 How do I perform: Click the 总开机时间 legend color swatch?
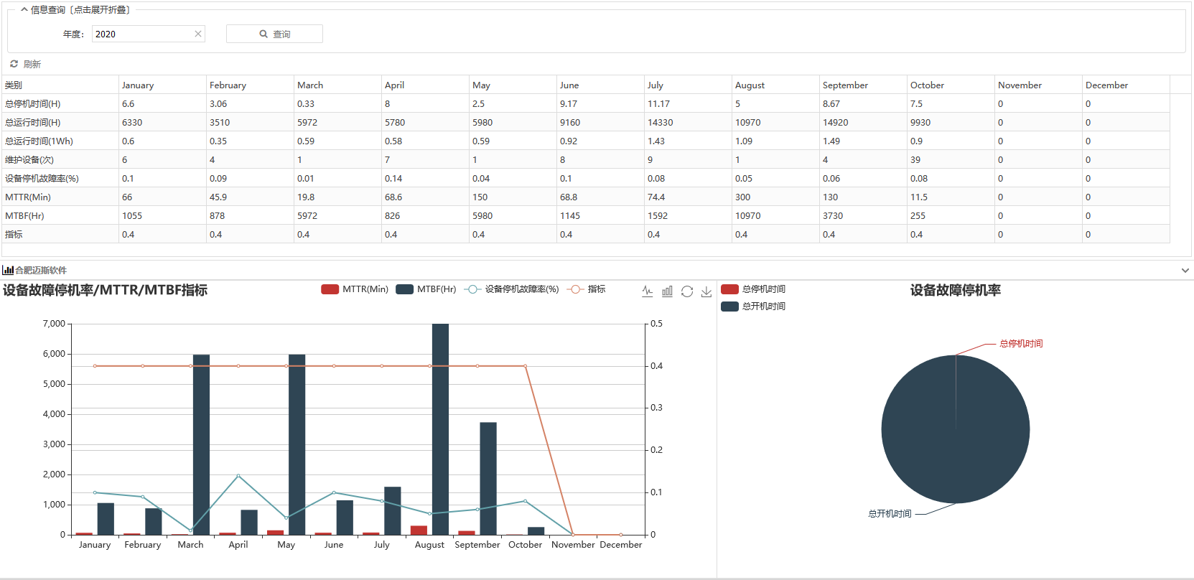(730, 306)
